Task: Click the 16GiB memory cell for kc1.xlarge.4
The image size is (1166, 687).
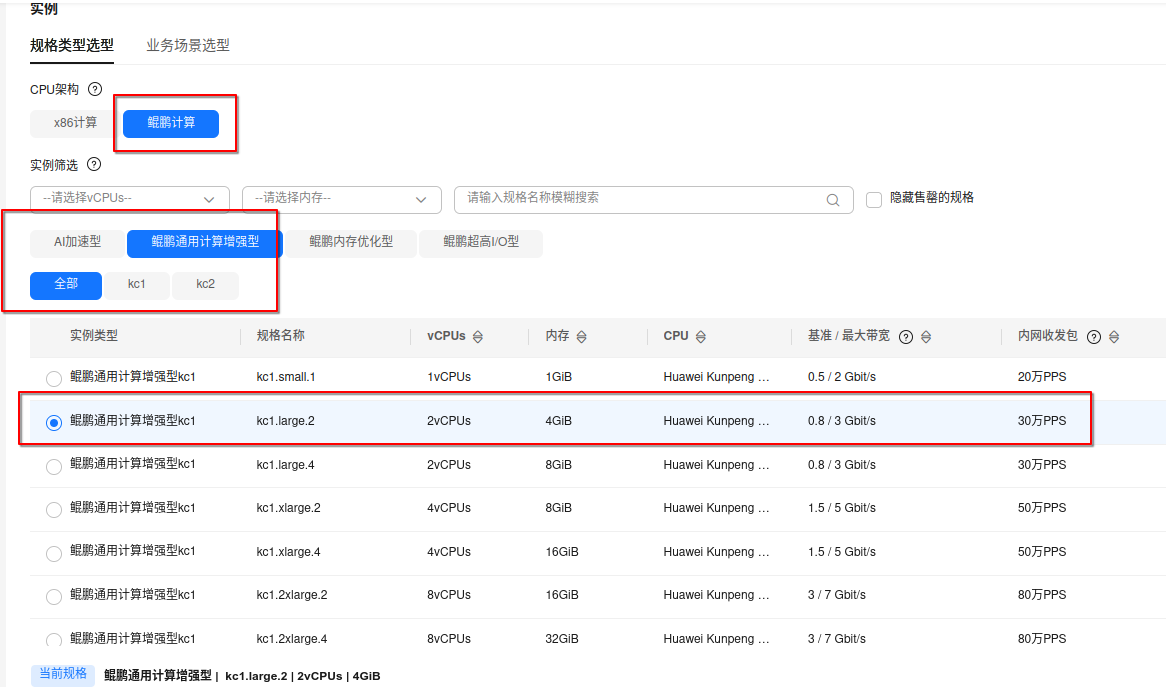Action: pyautogui.click(x=561, y=552)
